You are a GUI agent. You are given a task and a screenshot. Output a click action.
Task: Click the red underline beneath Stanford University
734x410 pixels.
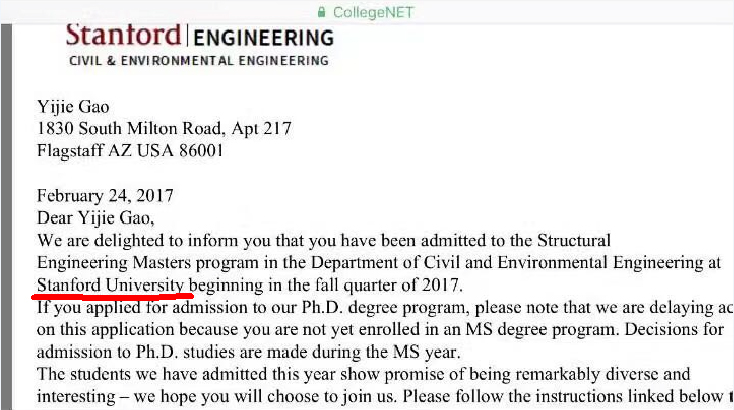coord(112,297)
